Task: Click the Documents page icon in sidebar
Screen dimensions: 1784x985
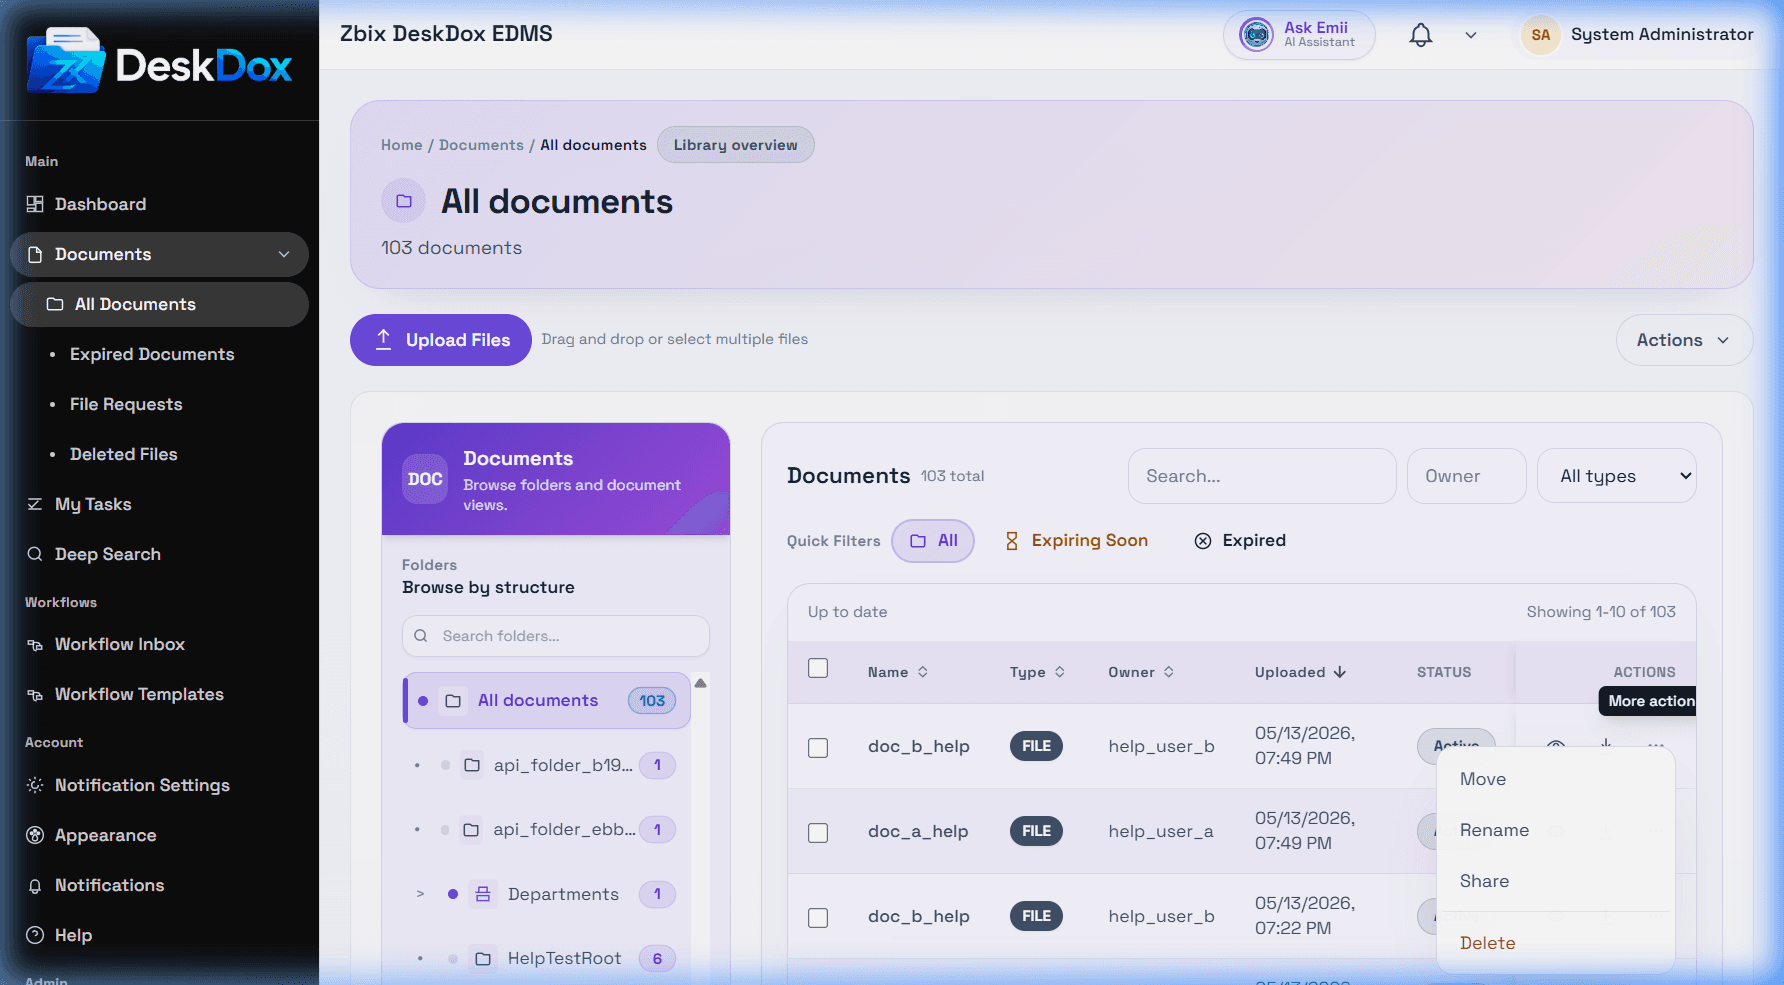Action: 35,254
